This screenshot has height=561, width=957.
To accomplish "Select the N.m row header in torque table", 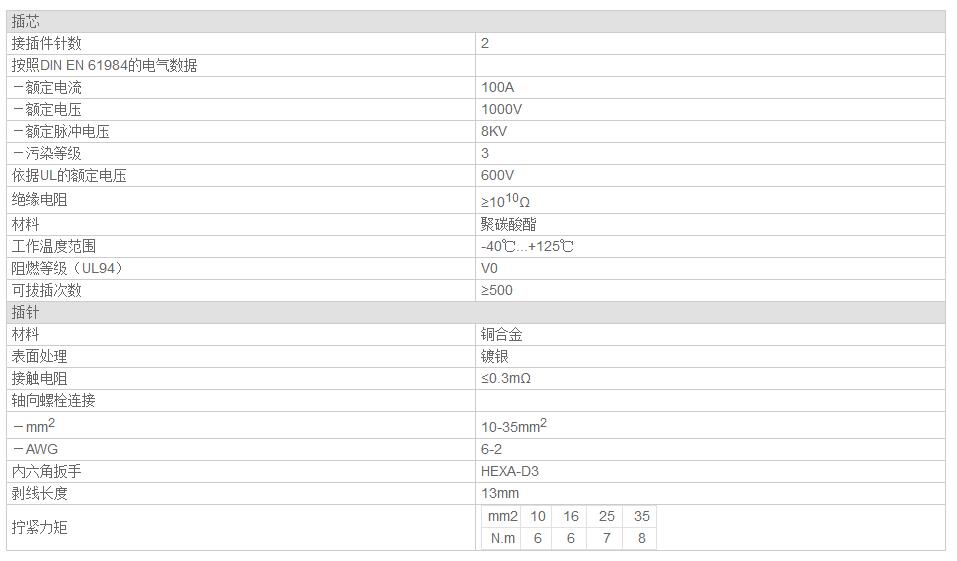I will 502,538.
